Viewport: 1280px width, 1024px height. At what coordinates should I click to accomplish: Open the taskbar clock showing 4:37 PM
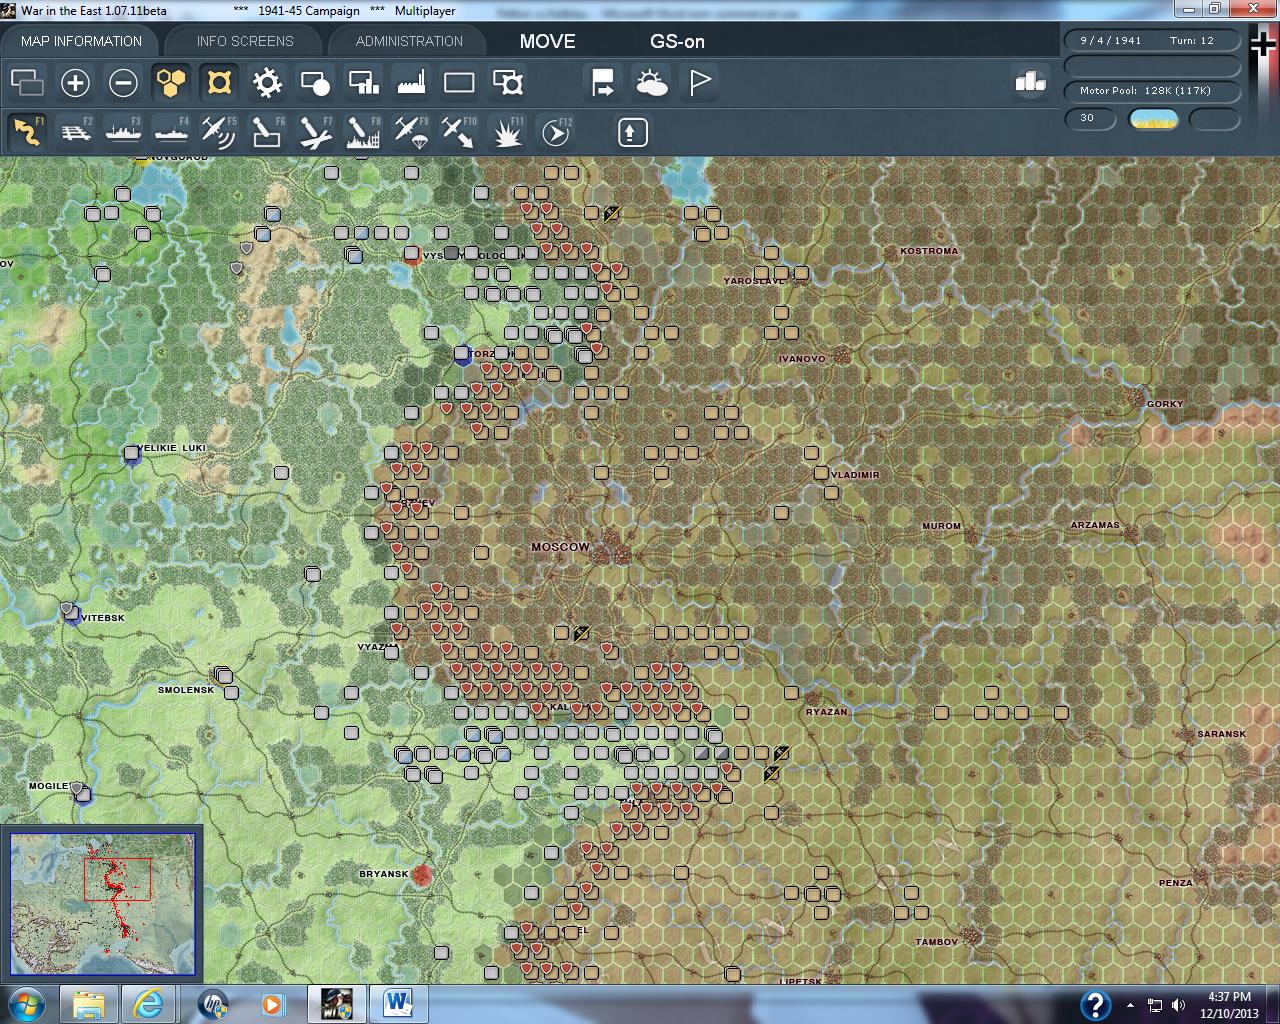(1229, 1004)
